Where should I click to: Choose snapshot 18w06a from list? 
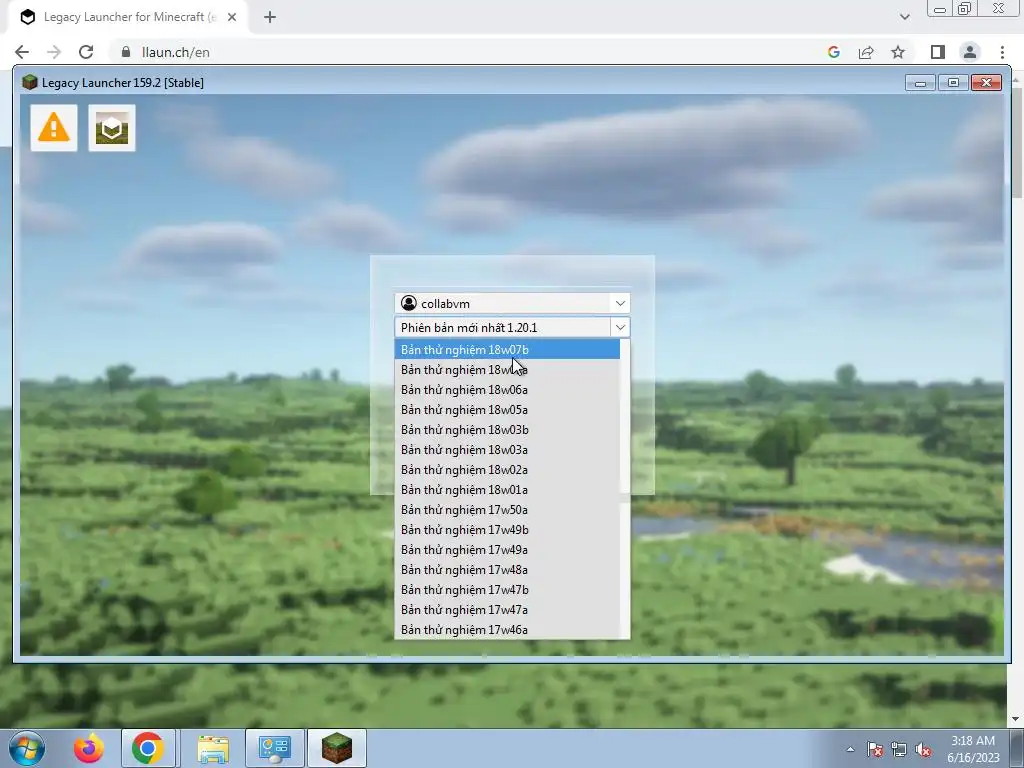tap(507, 390)
